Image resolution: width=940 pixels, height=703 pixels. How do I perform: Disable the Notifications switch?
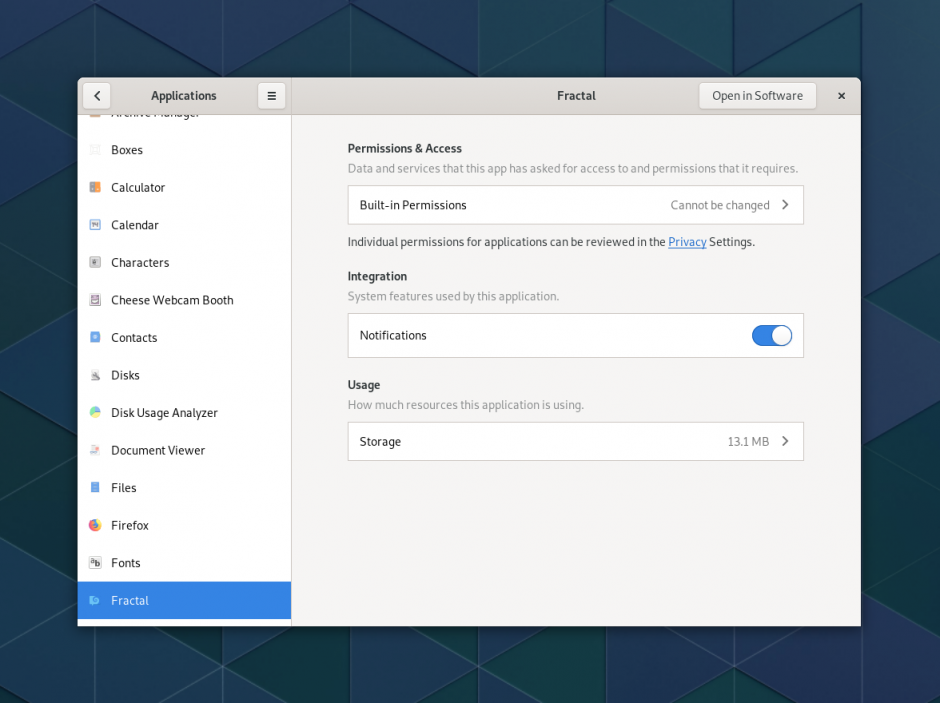tap(771, 336)
